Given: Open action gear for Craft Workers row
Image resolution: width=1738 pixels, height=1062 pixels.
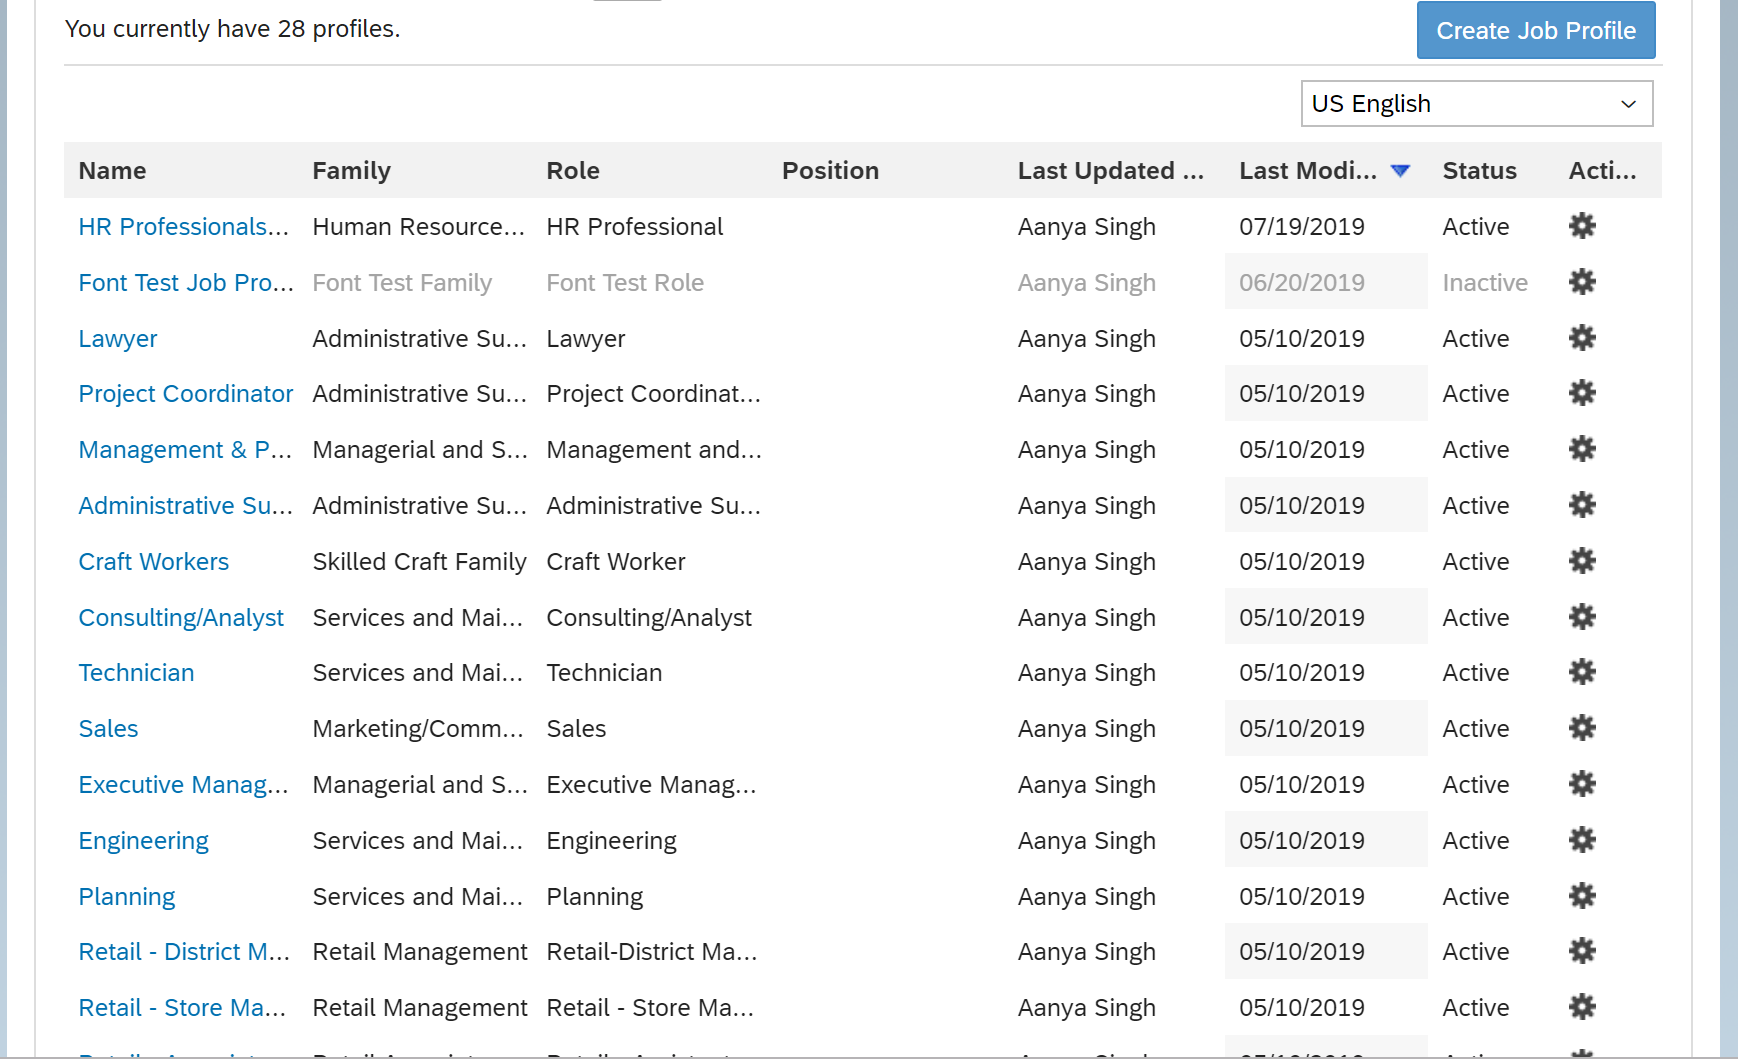Looking at the screenshot, I should click(1582, 561).
